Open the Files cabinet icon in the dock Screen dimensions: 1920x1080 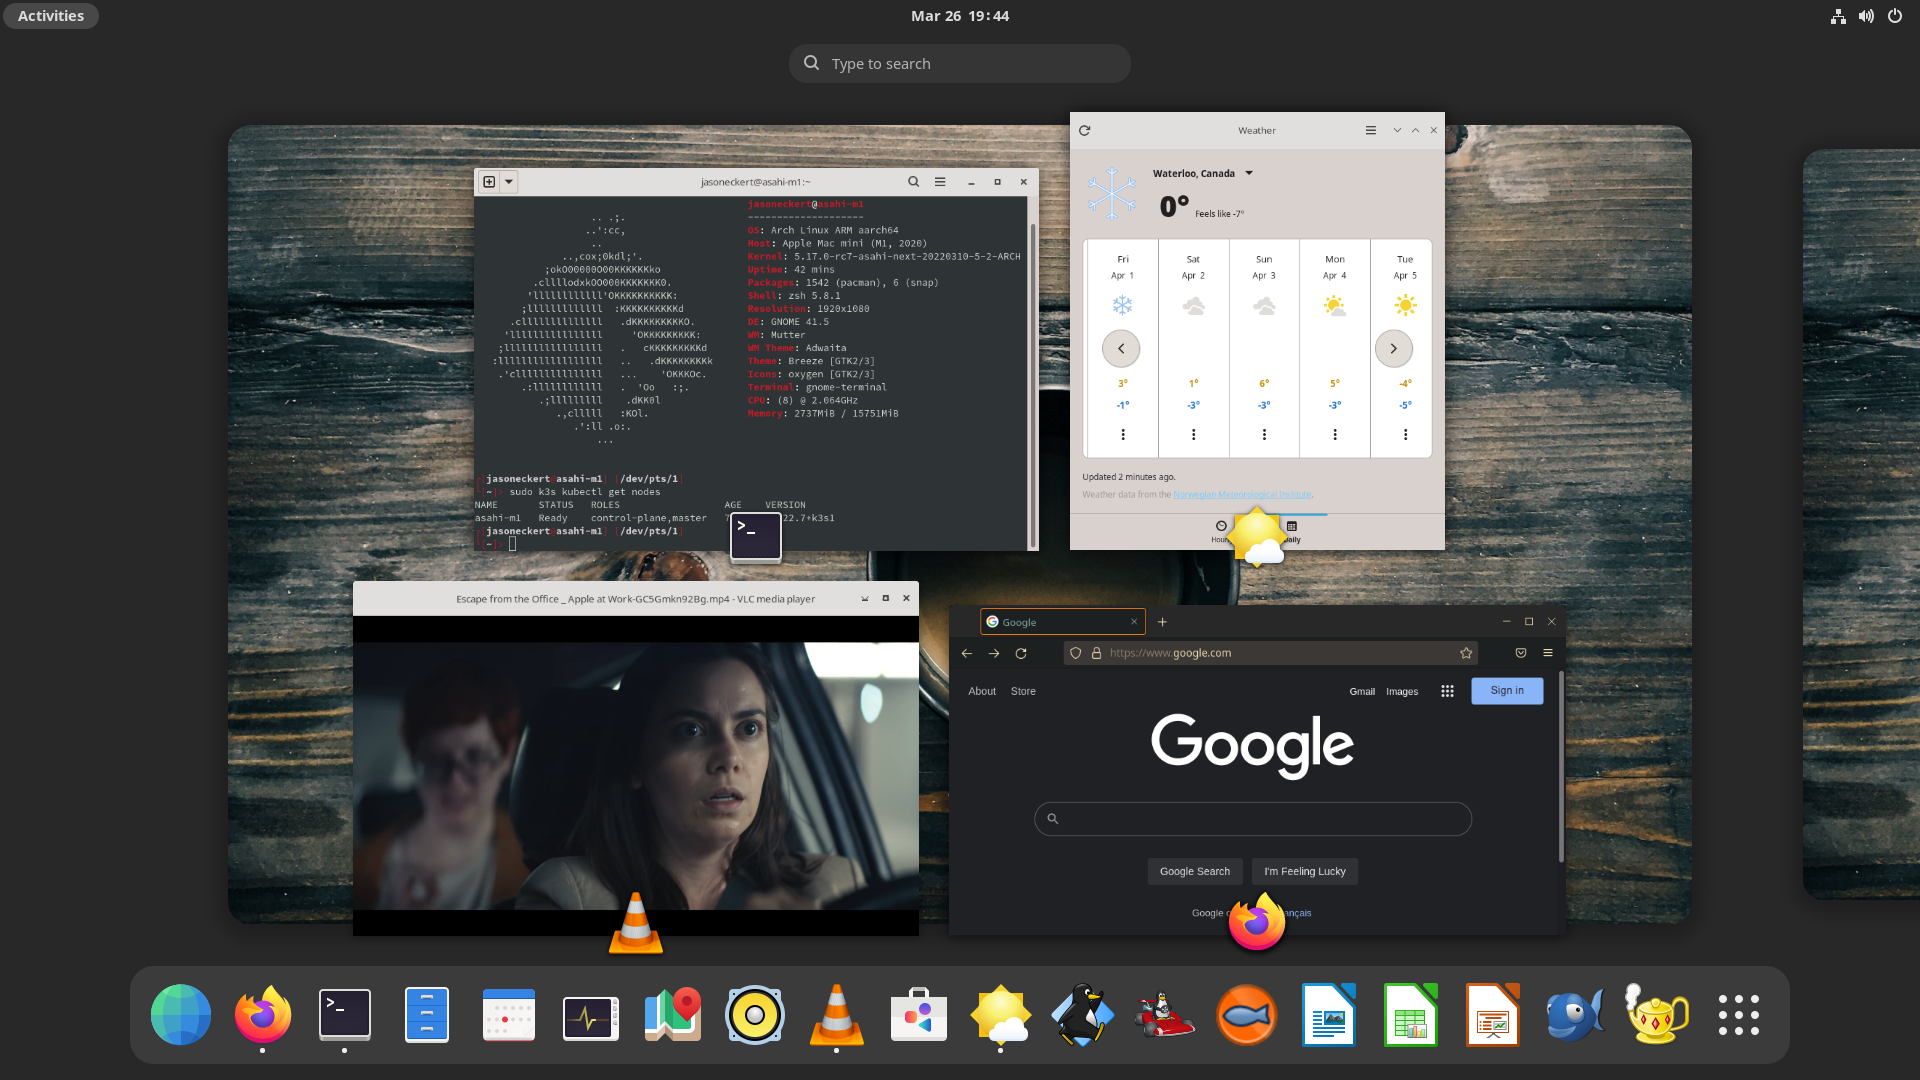pos(427,1014)
